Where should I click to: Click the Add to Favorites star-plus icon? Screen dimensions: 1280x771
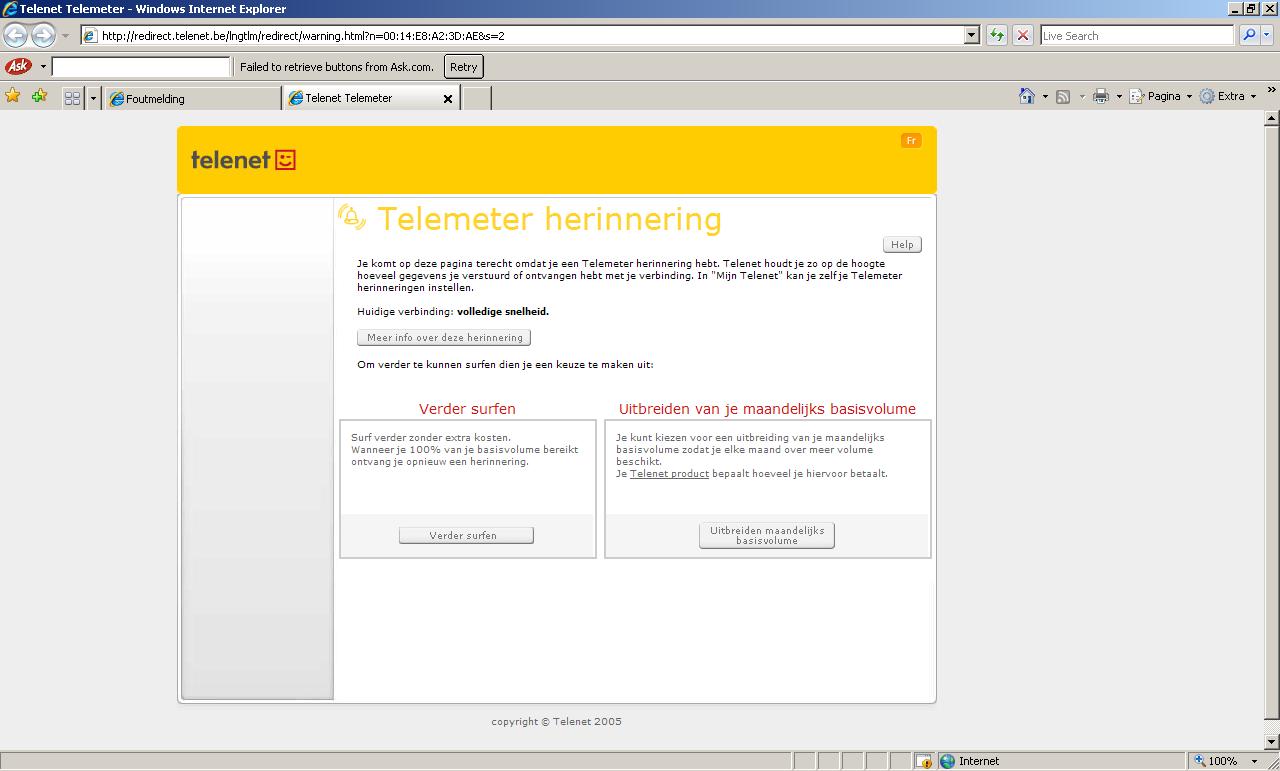click(39, 96)
